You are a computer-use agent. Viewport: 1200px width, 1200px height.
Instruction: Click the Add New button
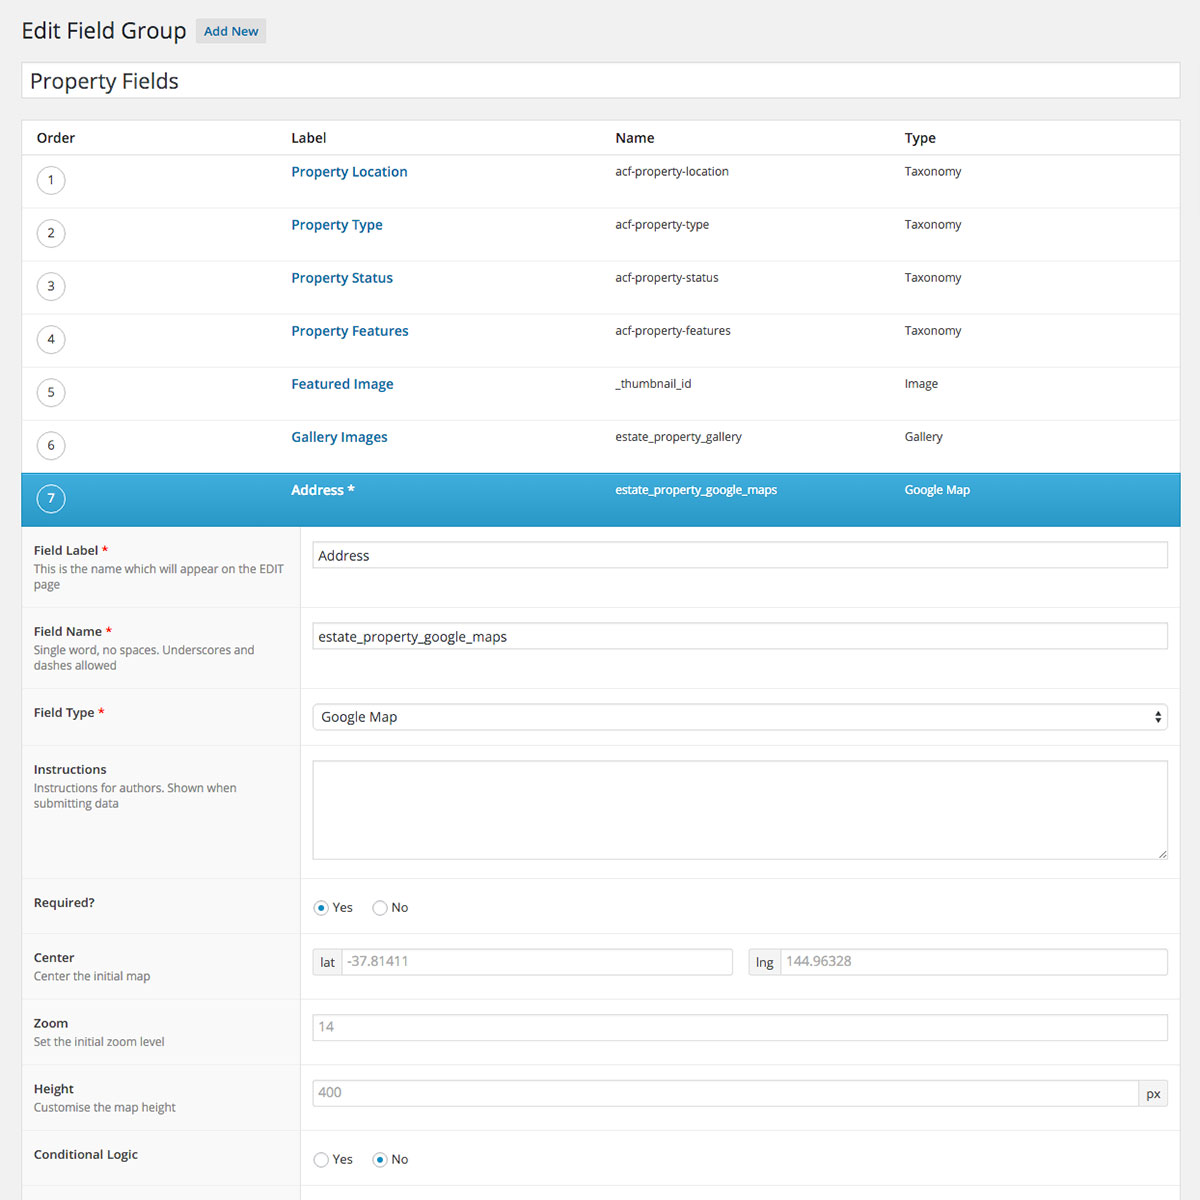[x=231, y=31]
